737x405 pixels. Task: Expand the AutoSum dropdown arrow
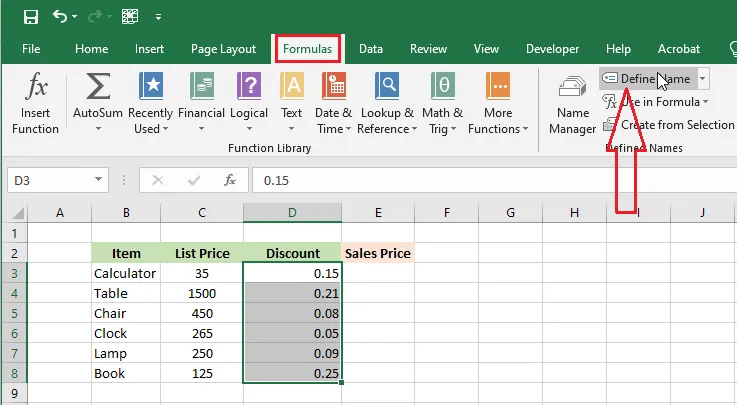pyautogui.click(x=98, y=129)
